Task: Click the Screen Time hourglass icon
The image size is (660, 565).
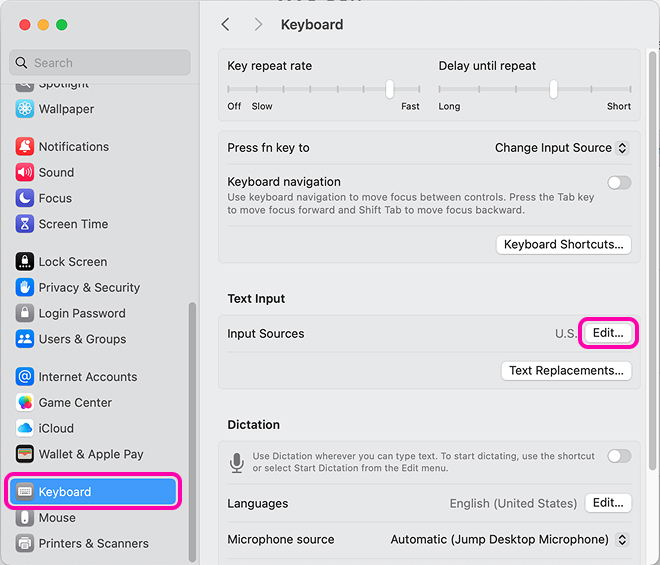Action: tap(25, 224)
